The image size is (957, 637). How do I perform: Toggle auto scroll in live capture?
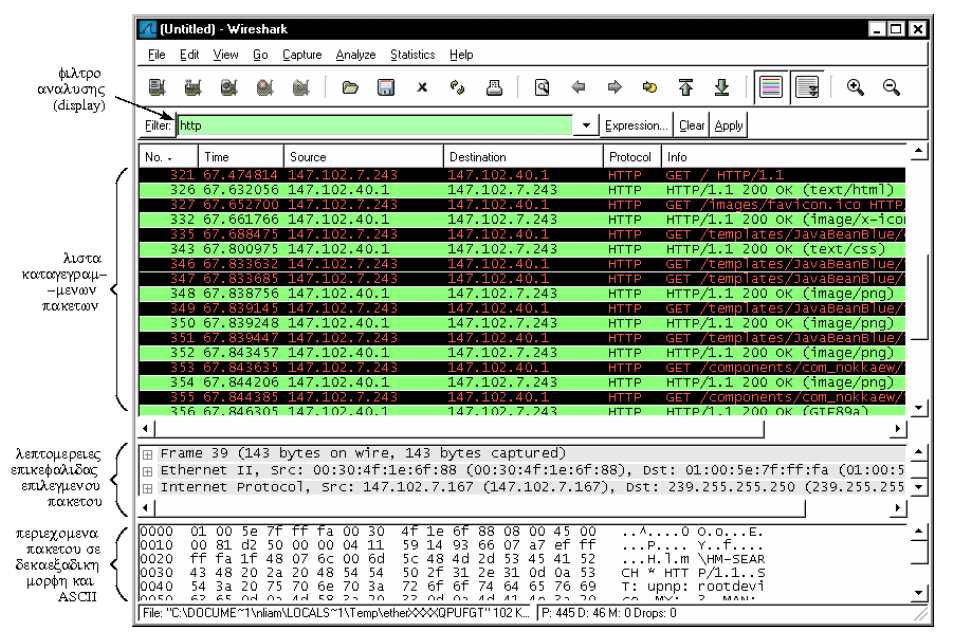[x=807, y=87]
